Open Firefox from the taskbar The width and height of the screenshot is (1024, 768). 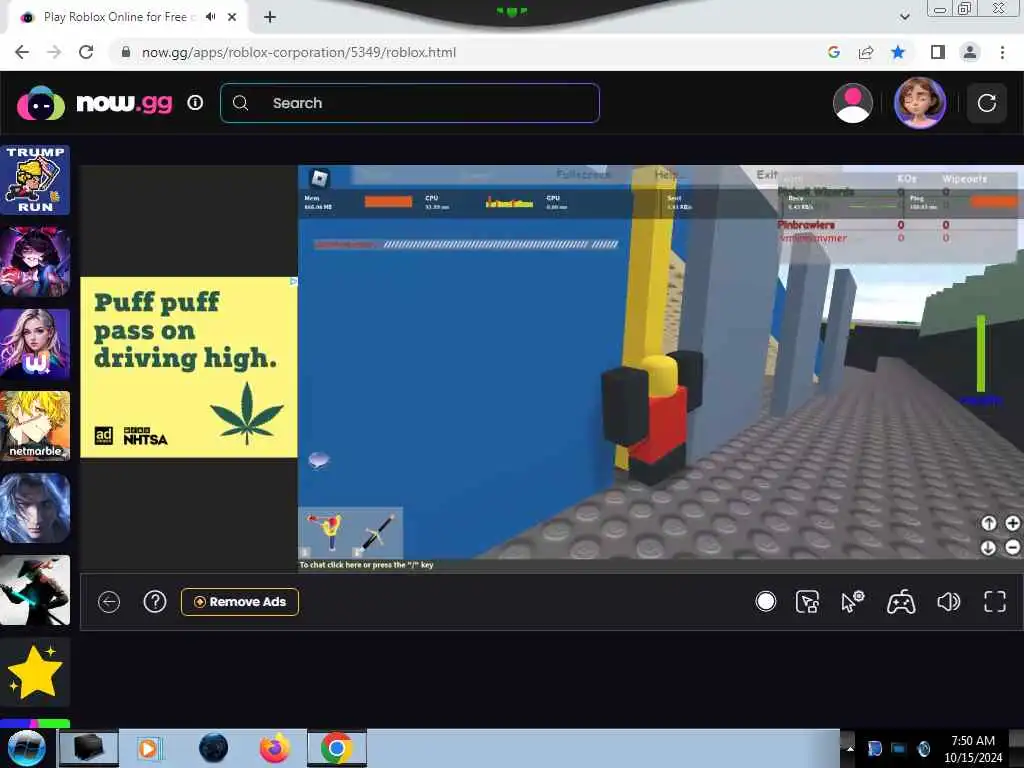(274, 748)
